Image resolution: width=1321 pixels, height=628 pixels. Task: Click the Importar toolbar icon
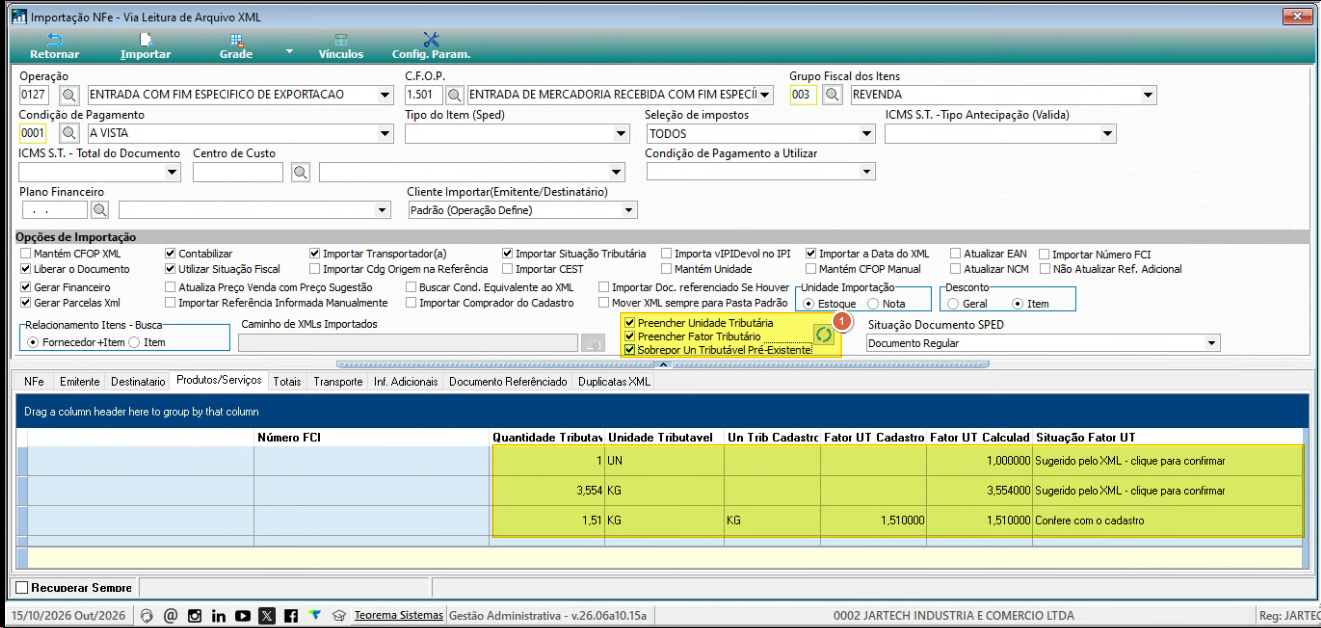point(145,40)
